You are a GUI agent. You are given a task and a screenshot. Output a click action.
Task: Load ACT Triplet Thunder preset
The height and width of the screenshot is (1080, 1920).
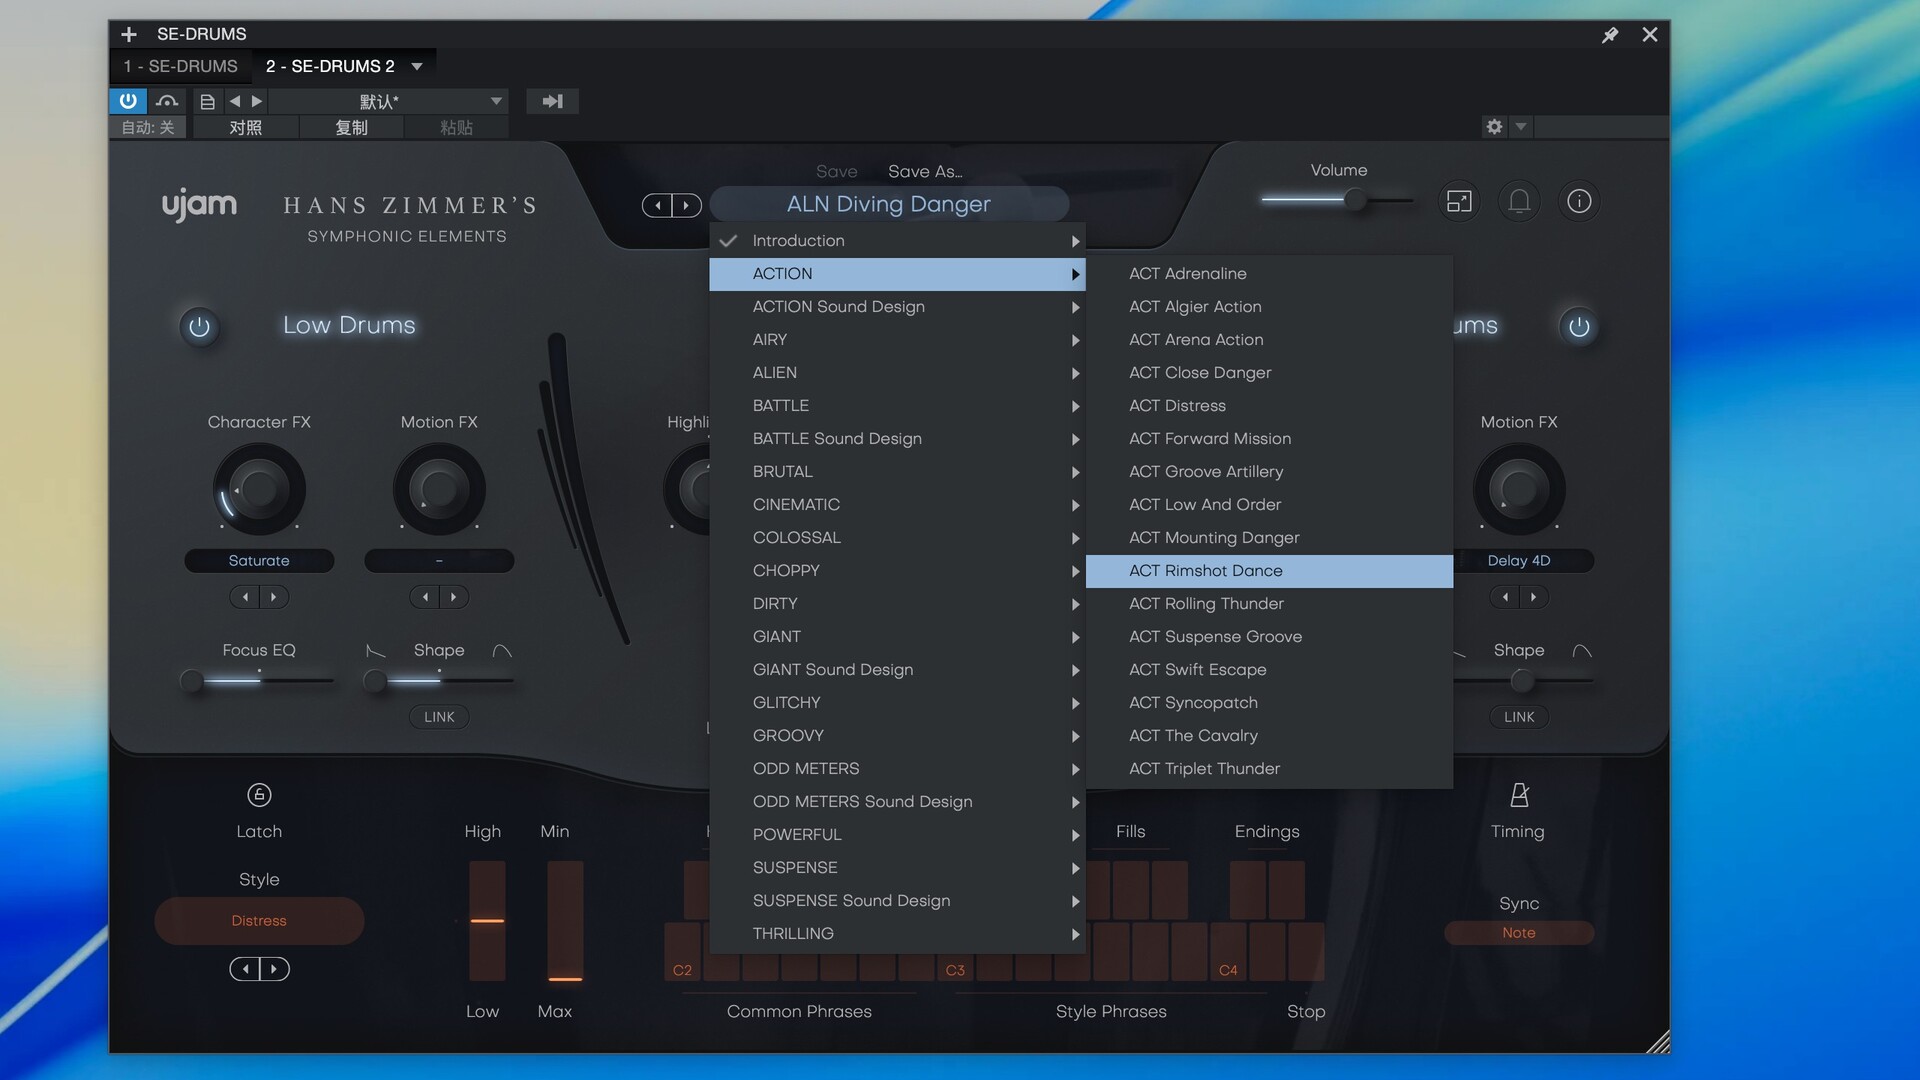tap(1269, 769)
